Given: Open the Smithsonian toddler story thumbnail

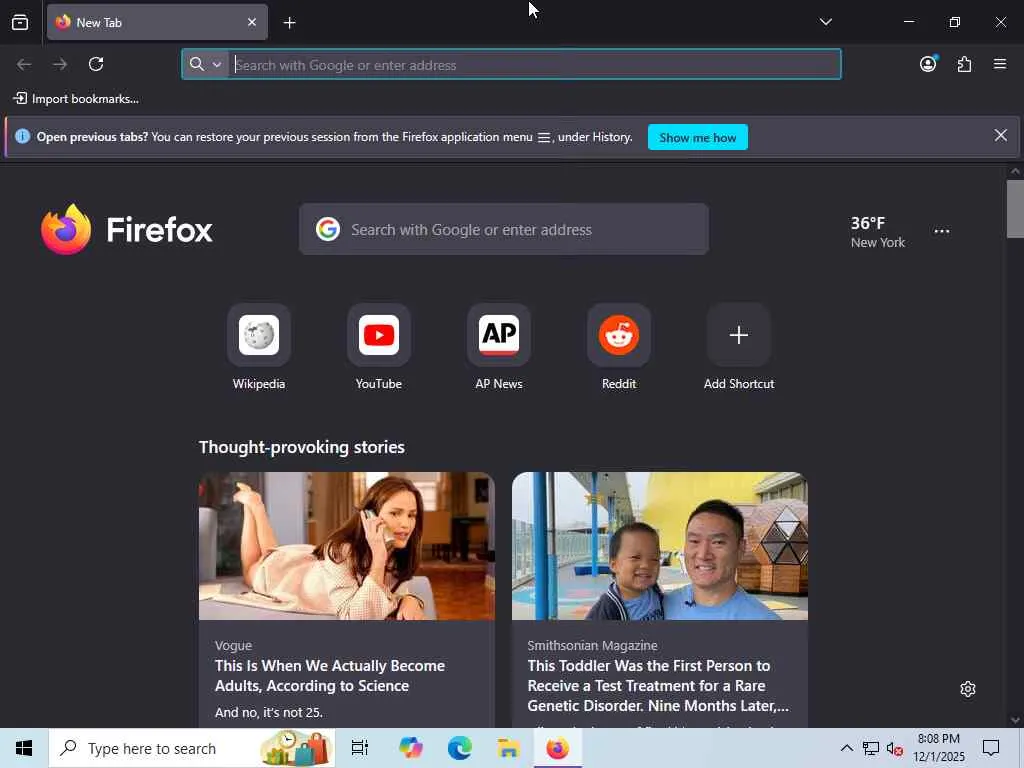Looking at the screenshot, I should coord(660,546).
